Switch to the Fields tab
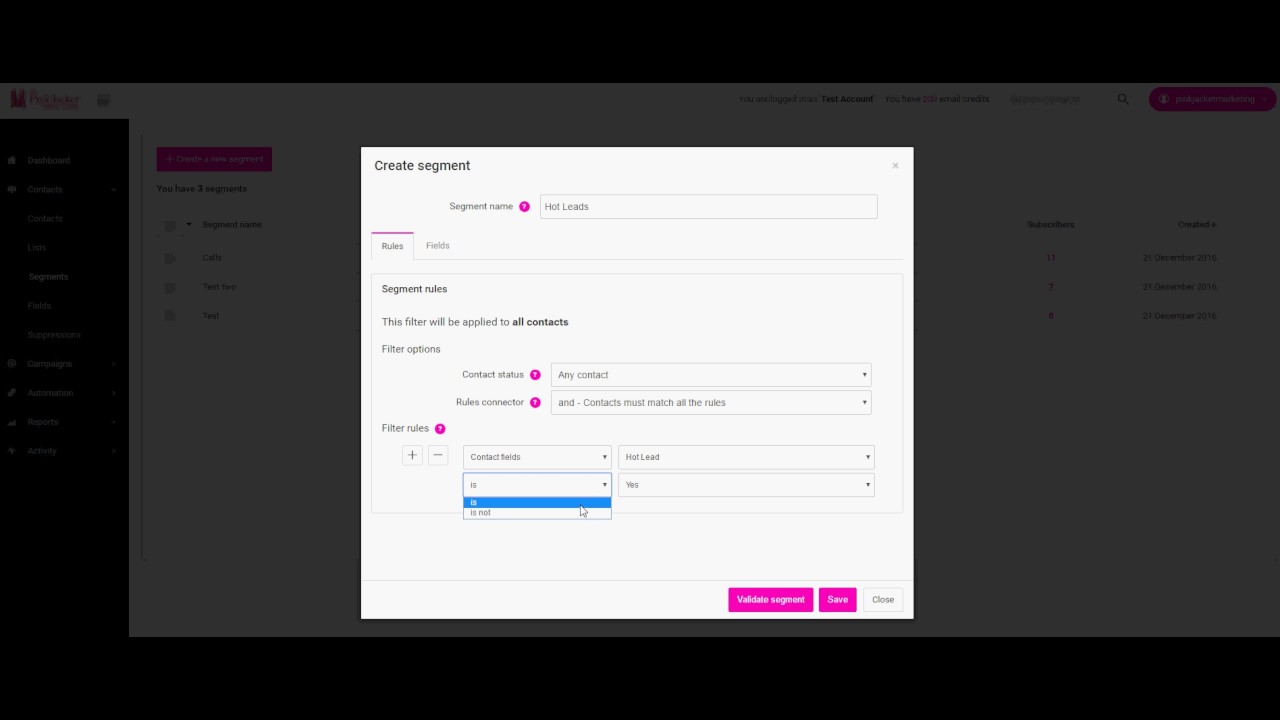 click(438, 246)
